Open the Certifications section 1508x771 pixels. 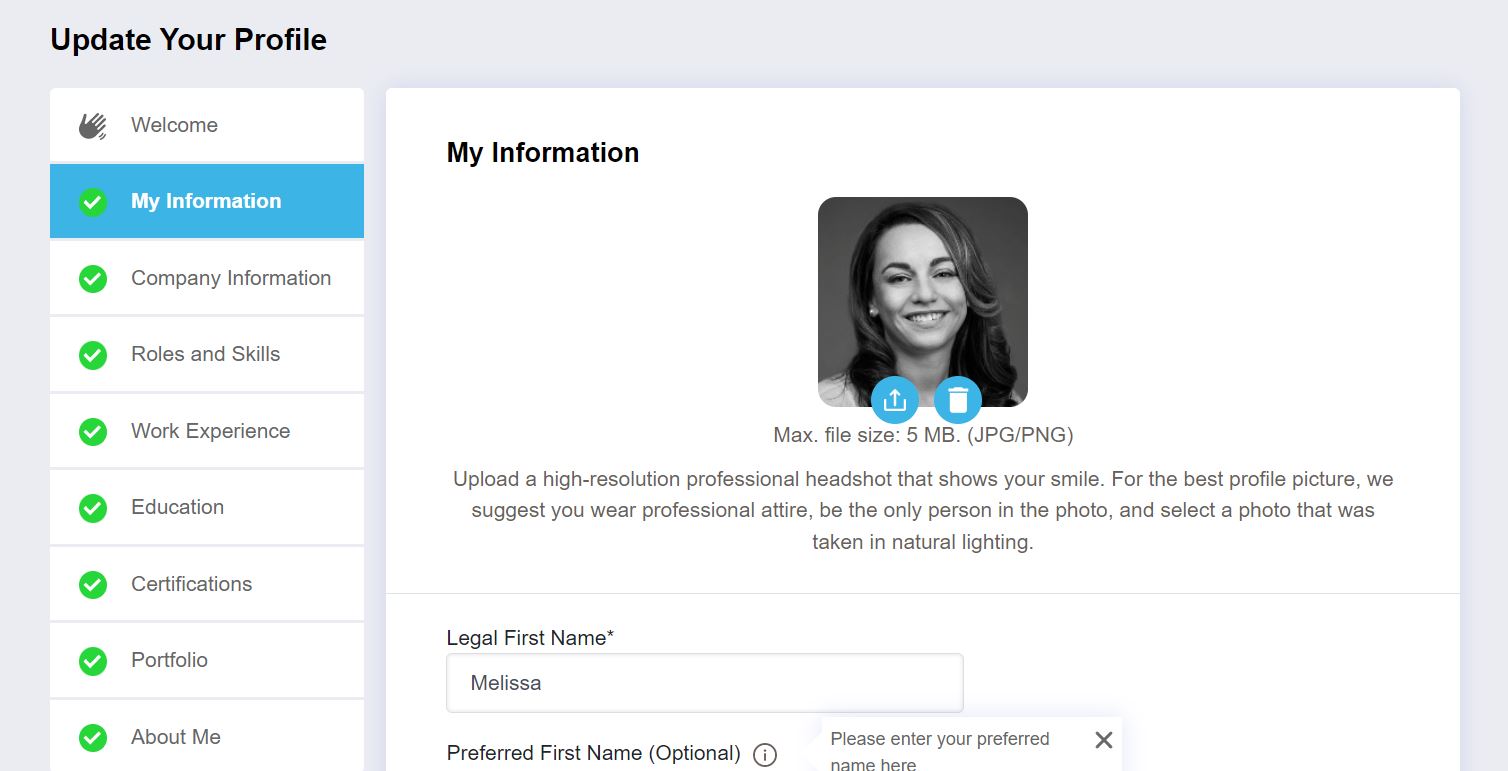(191, 583)
